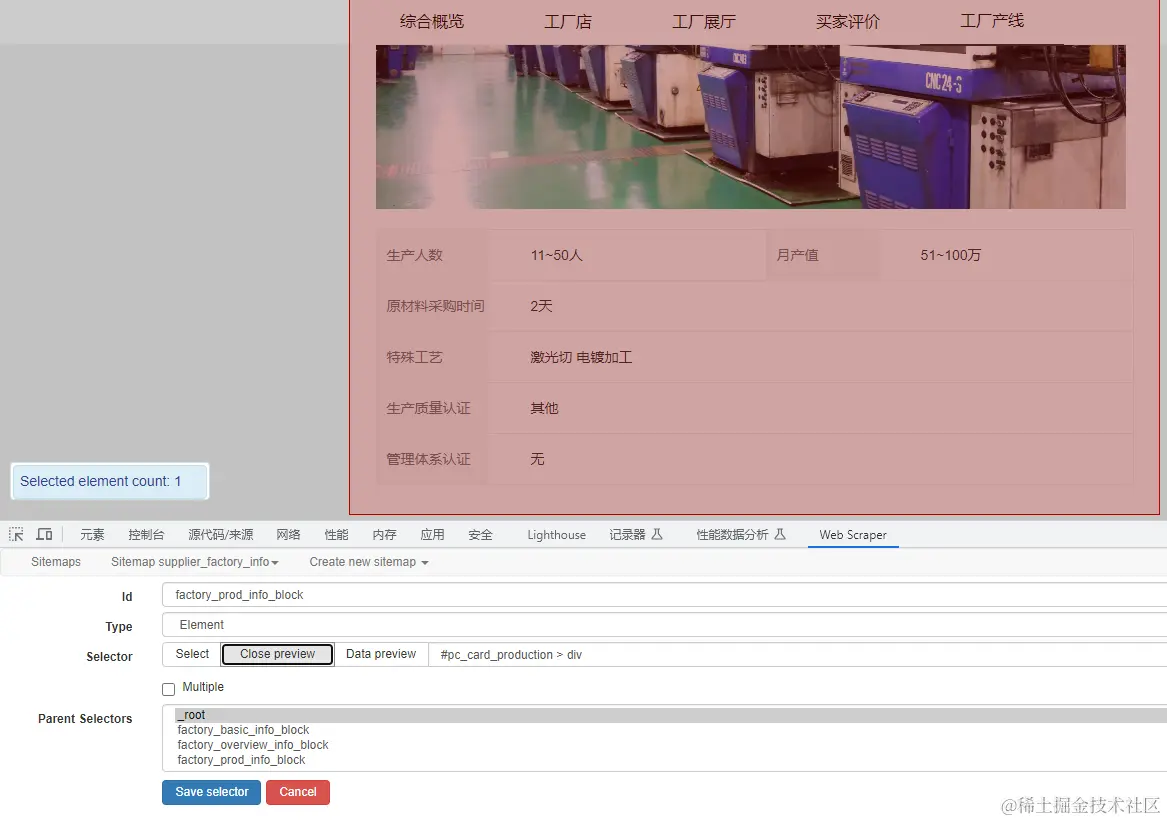1167x822 pixels.
Task: Switch to the Lighthouse tab
Action: 556,534
